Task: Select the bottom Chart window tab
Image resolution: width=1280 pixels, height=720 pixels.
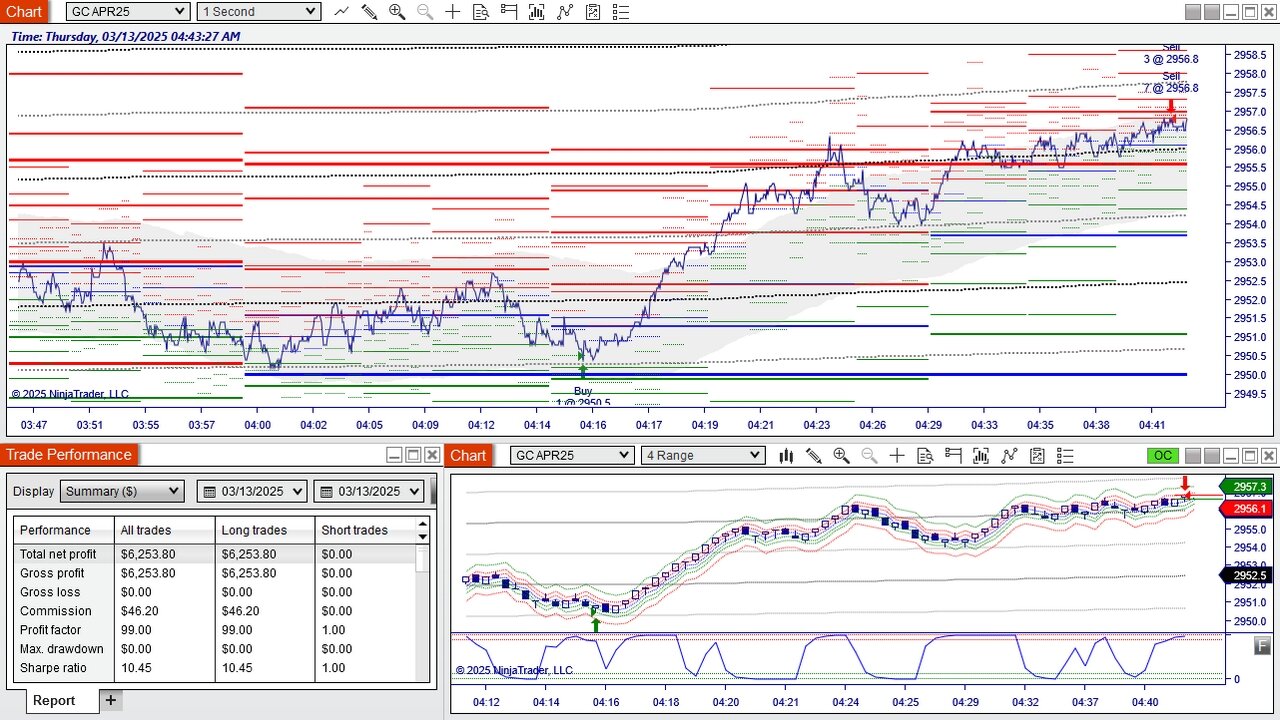Action: click(468, 455)
